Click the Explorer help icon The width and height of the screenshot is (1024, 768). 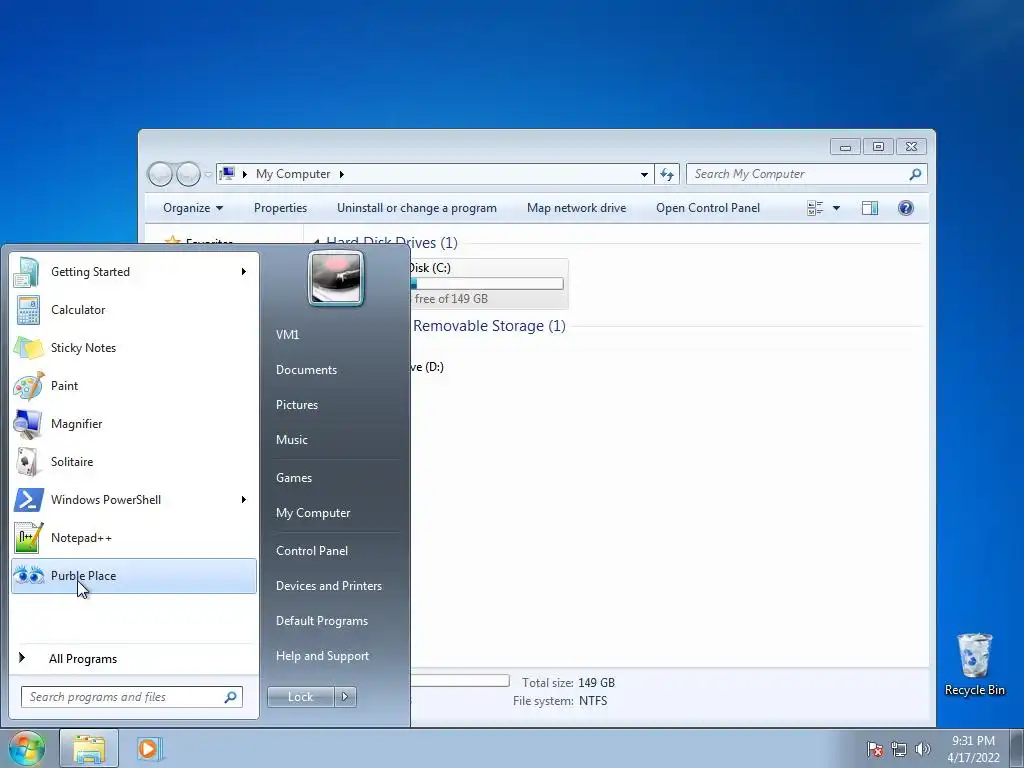(x=906, y=208)
